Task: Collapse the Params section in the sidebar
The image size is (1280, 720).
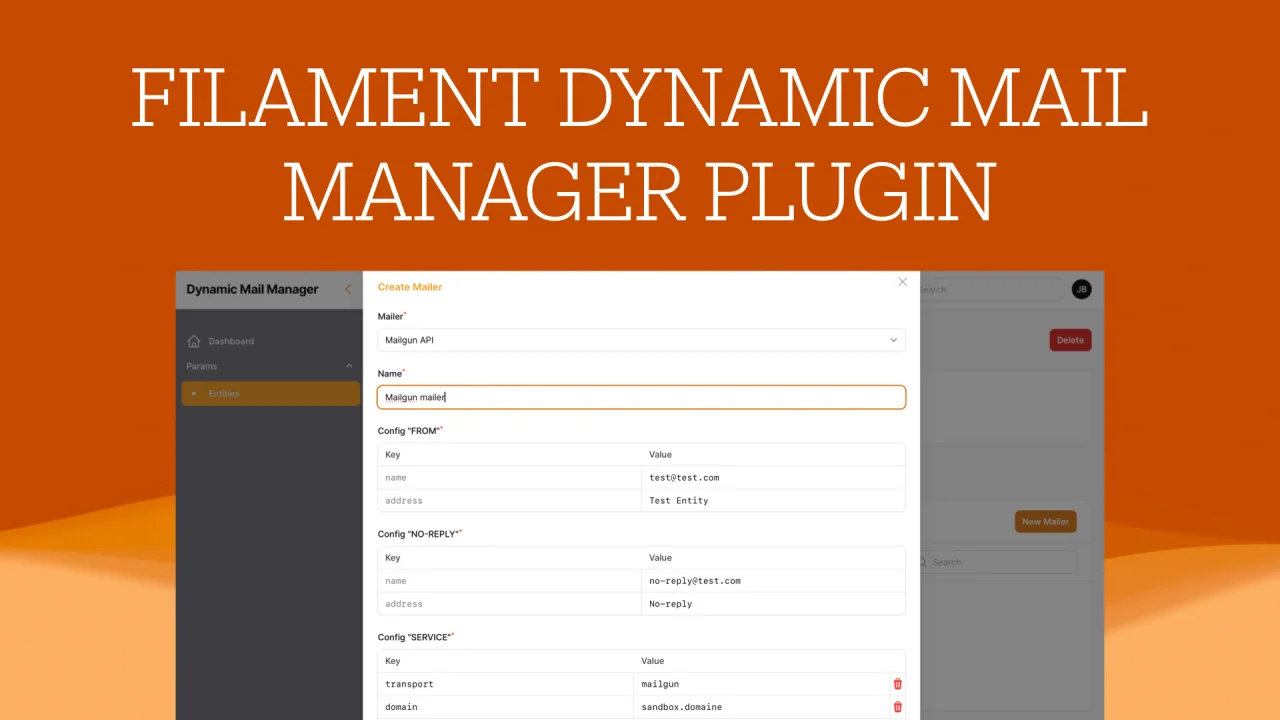Action: 348,366
